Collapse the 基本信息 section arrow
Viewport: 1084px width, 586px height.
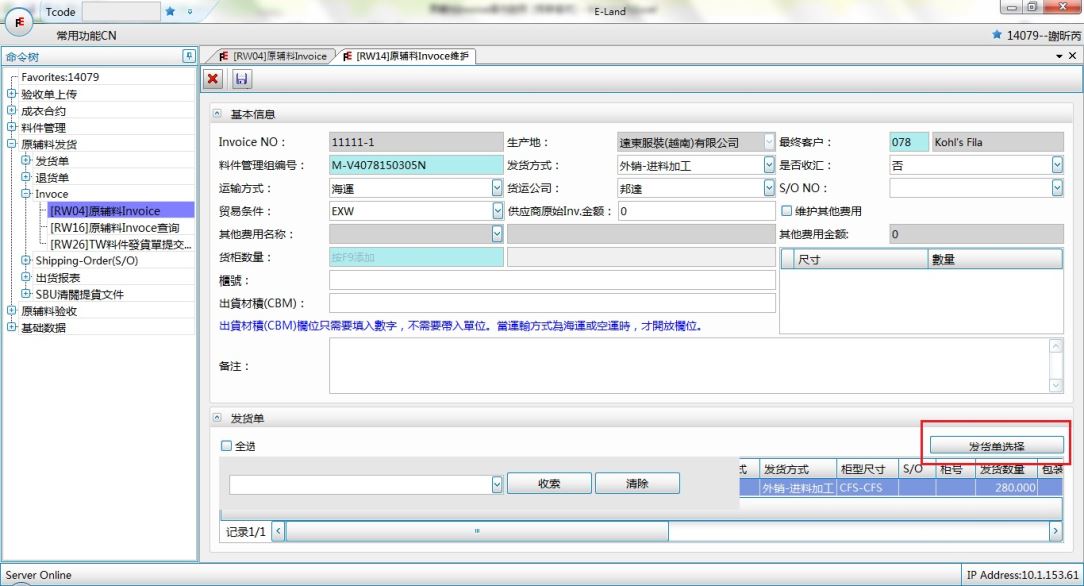click(217, 115)
